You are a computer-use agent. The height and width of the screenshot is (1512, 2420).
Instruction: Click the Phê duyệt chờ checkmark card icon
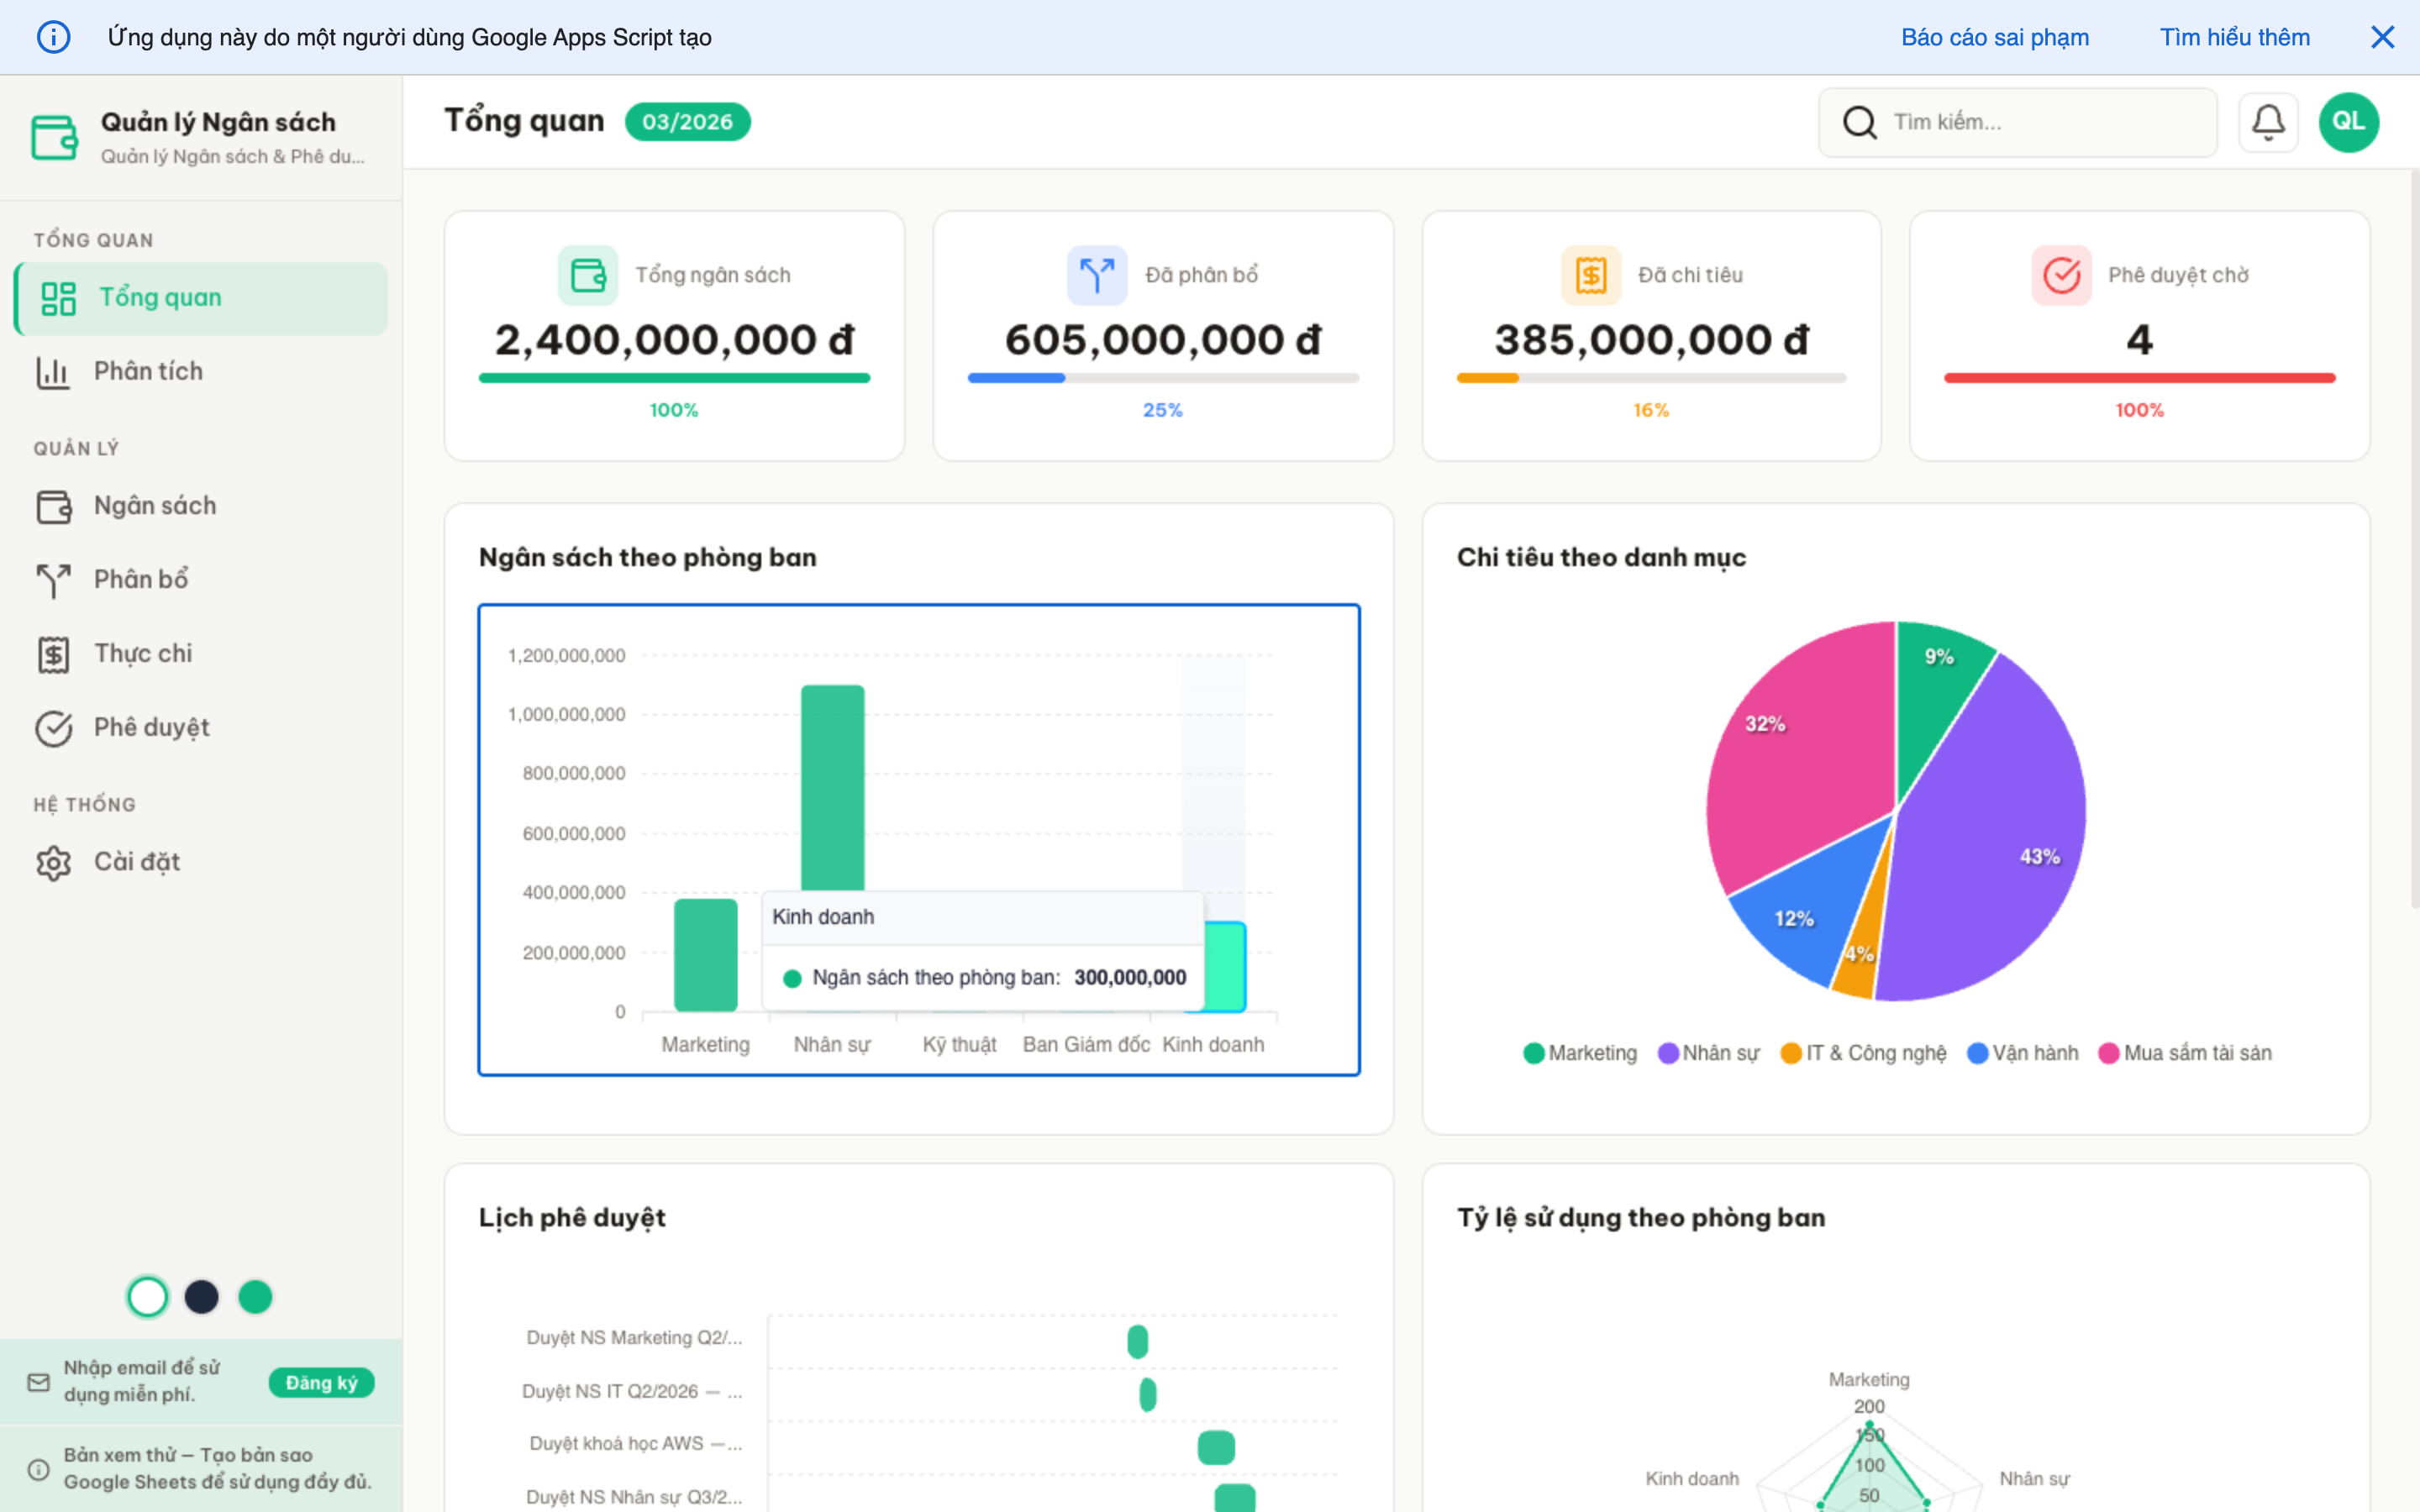[x=2060, y=275]
